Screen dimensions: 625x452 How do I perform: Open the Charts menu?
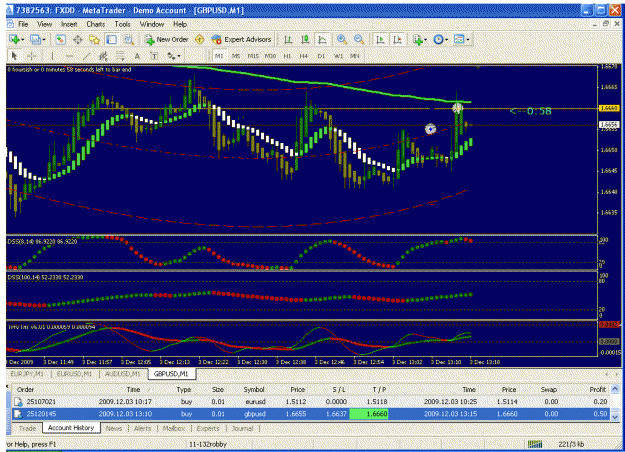[96, 24]
